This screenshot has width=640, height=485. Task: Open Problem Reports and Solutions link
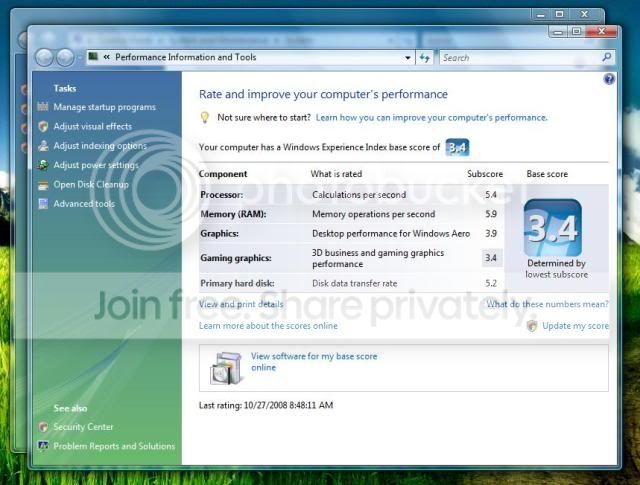coord(114,446)
